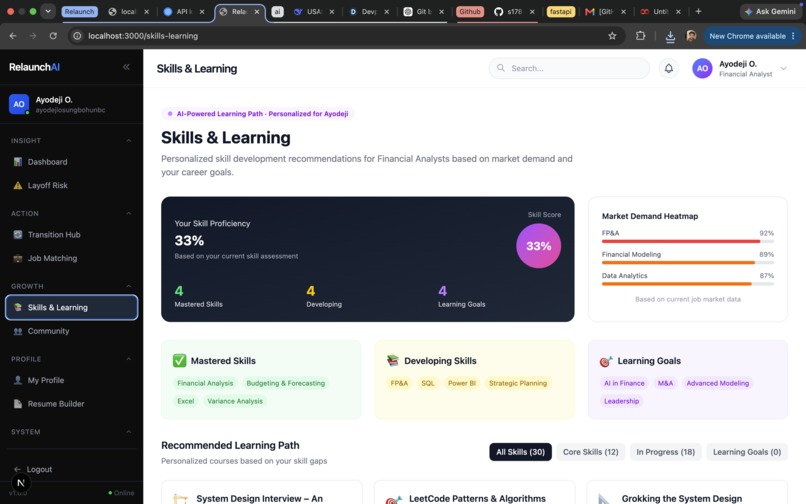Open Job Matching page
The height and width of the screenshot is (504, 806).
(x=71, y=258)
